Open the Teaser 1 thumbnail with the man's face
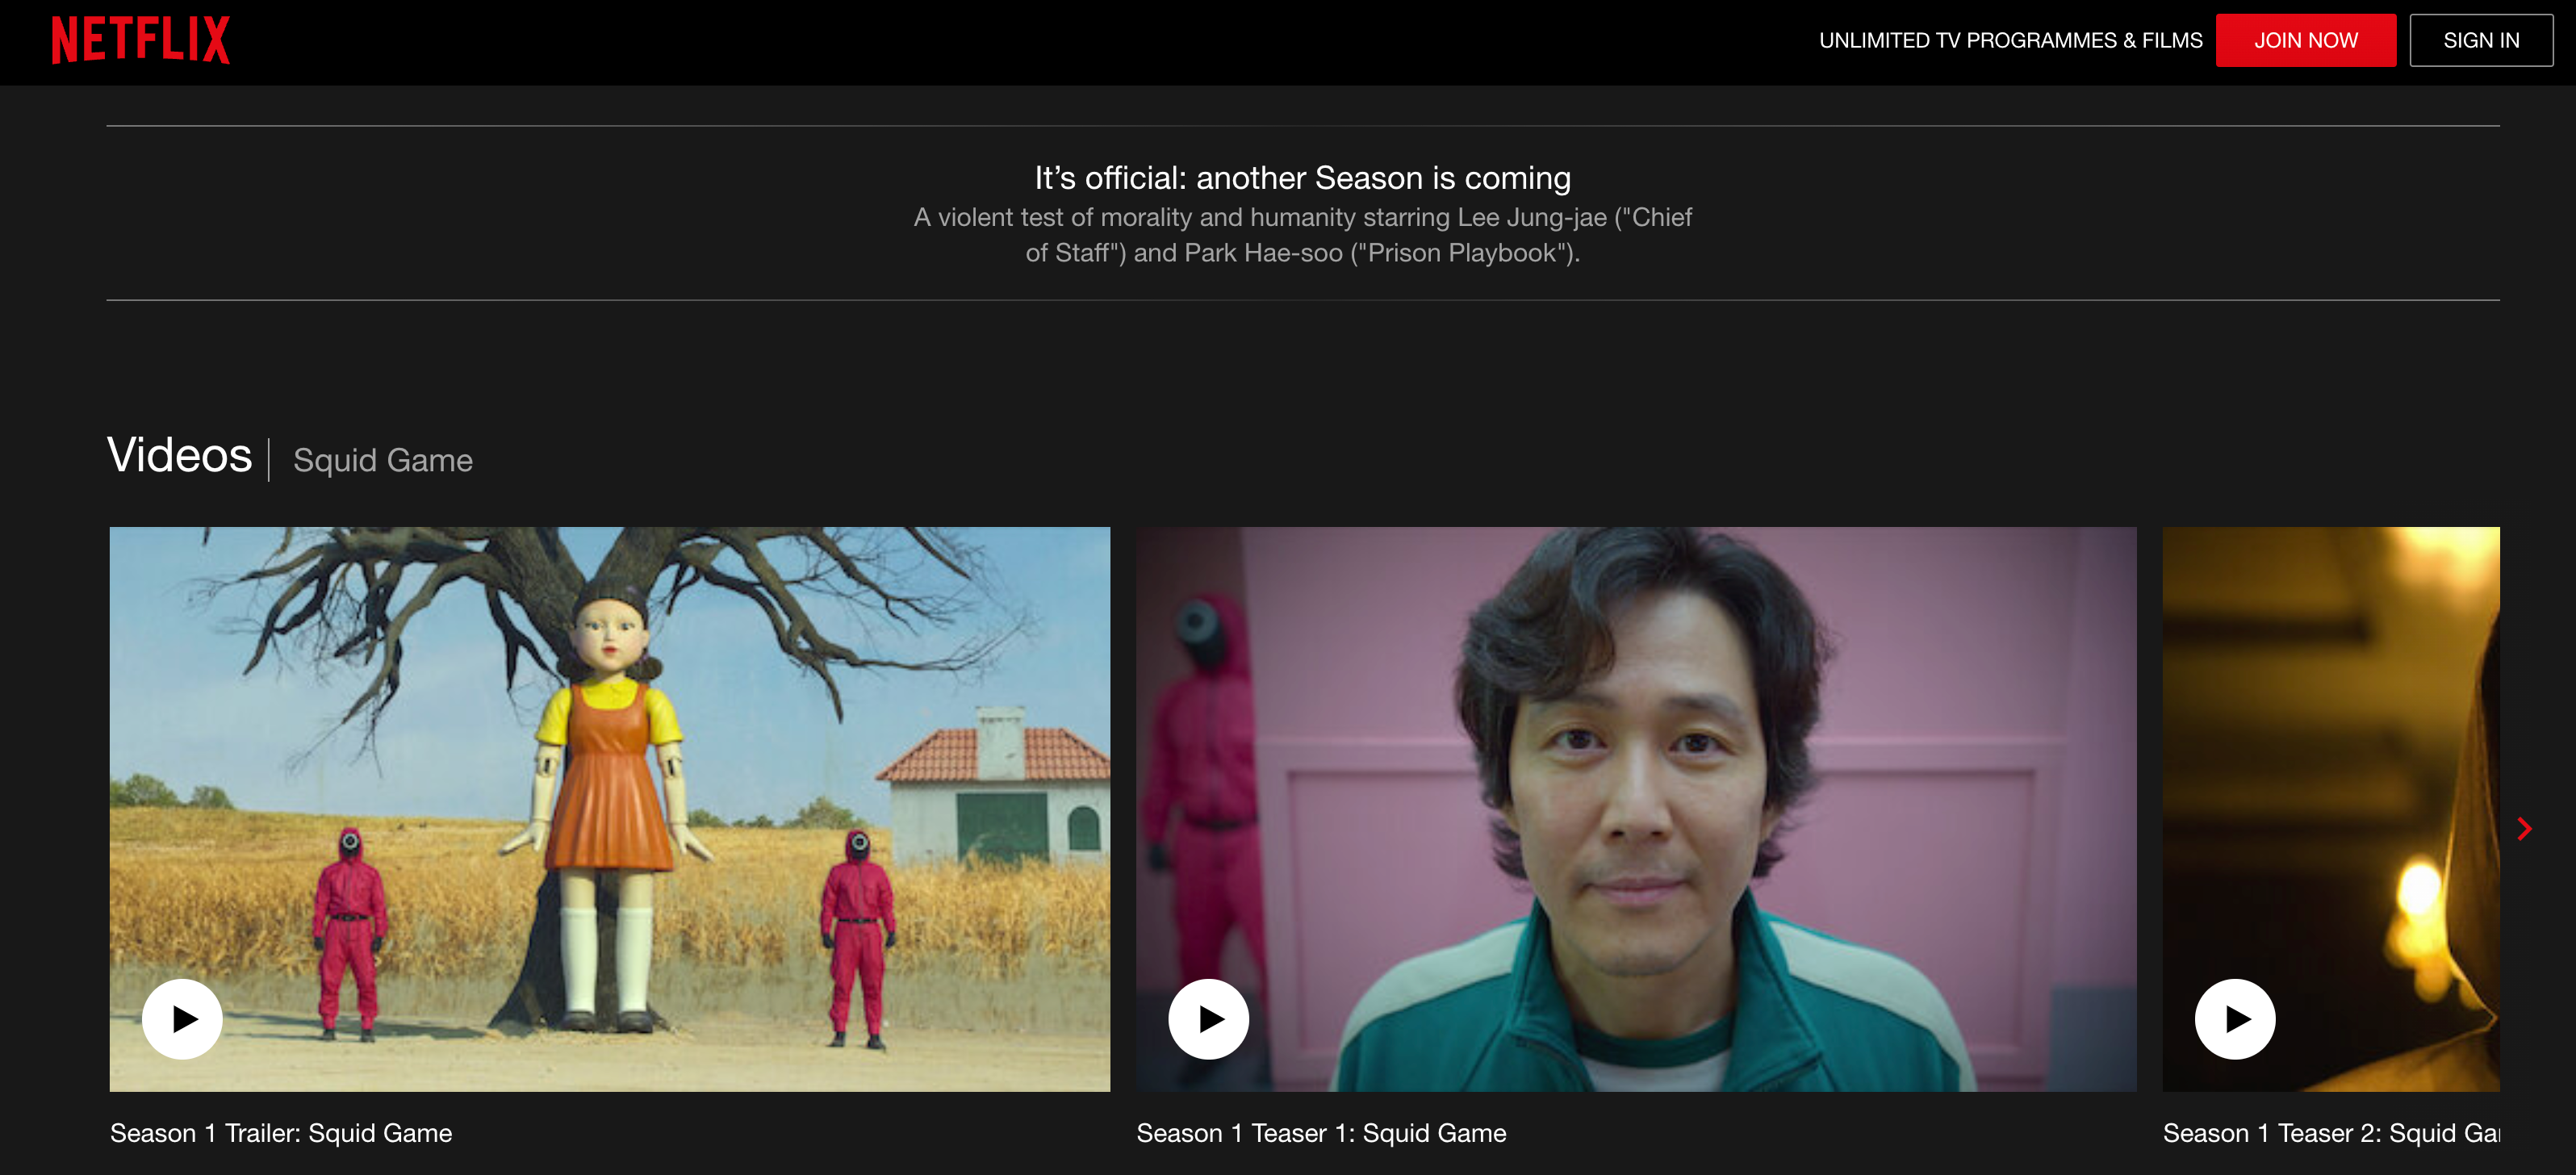 tap(1636, 808)
